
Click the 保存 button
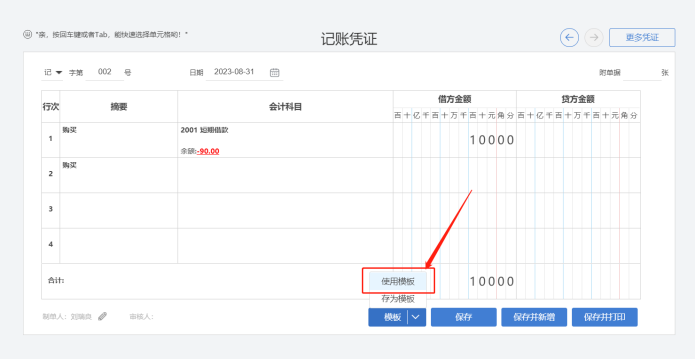(463, 317)
